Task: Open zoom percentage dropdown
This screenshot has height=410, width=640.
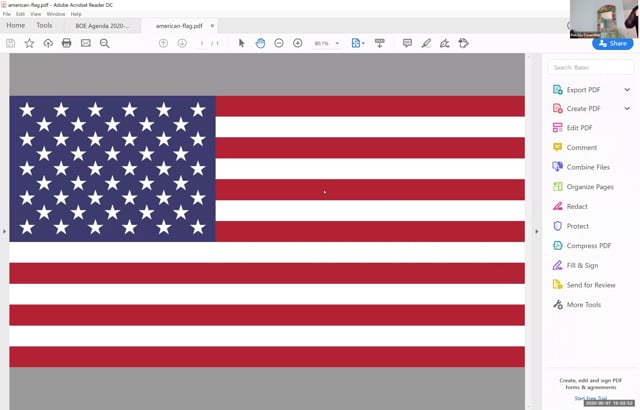Action: pos(337,43)
